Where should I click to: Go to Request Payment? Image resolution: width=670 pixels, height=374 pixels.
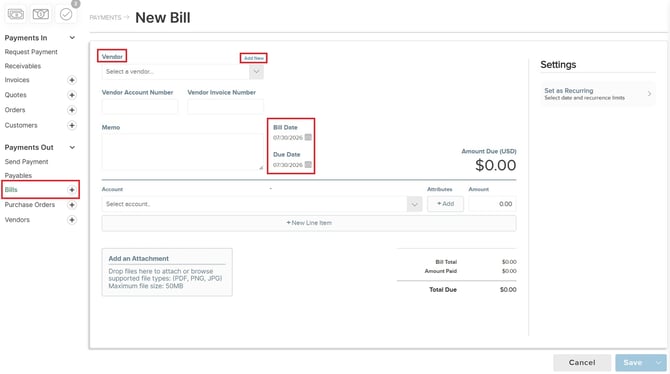point(31,52)
